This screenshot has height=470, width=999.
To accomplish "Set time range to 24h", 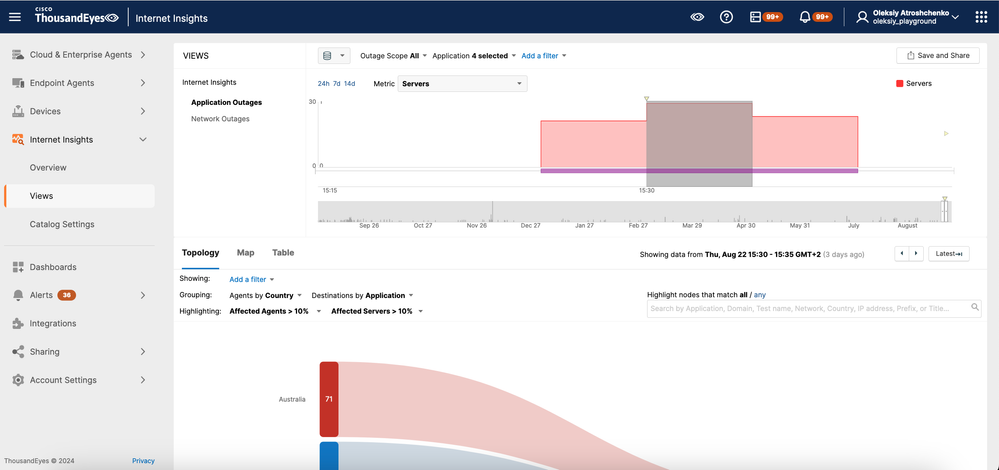I will pyautogui.click(x=324, y=83).
